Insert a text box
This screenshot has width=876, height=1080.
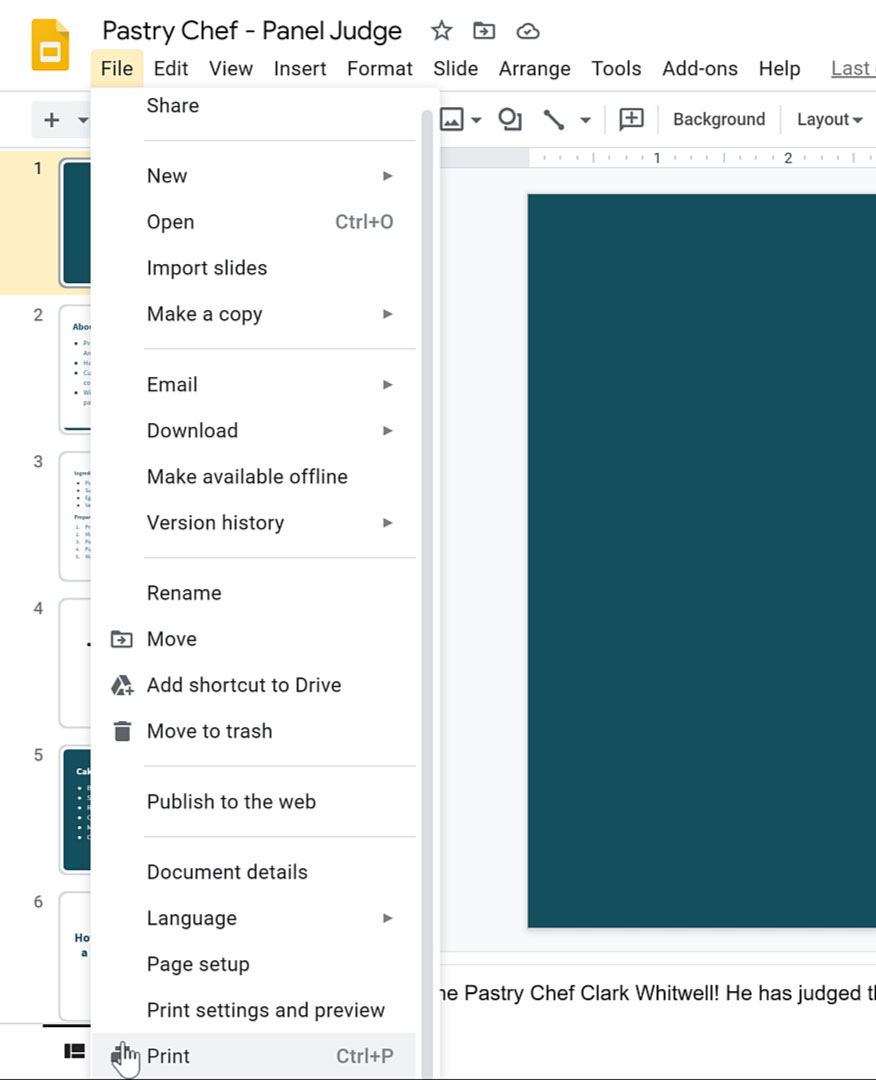pyautogui.click(x=631, y=119)
